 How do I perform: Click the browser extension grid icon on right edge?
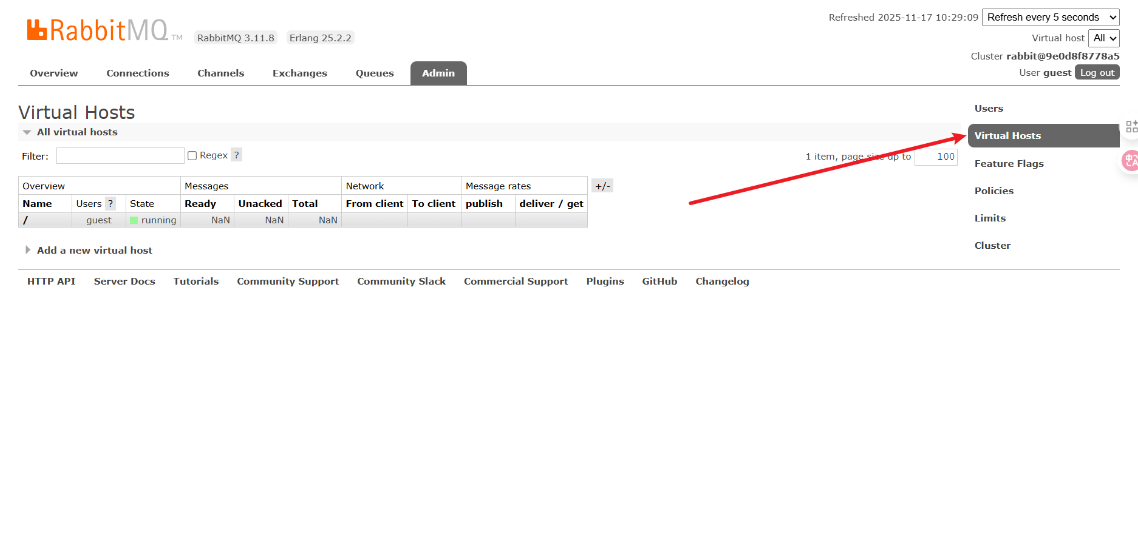point(1131,126)
